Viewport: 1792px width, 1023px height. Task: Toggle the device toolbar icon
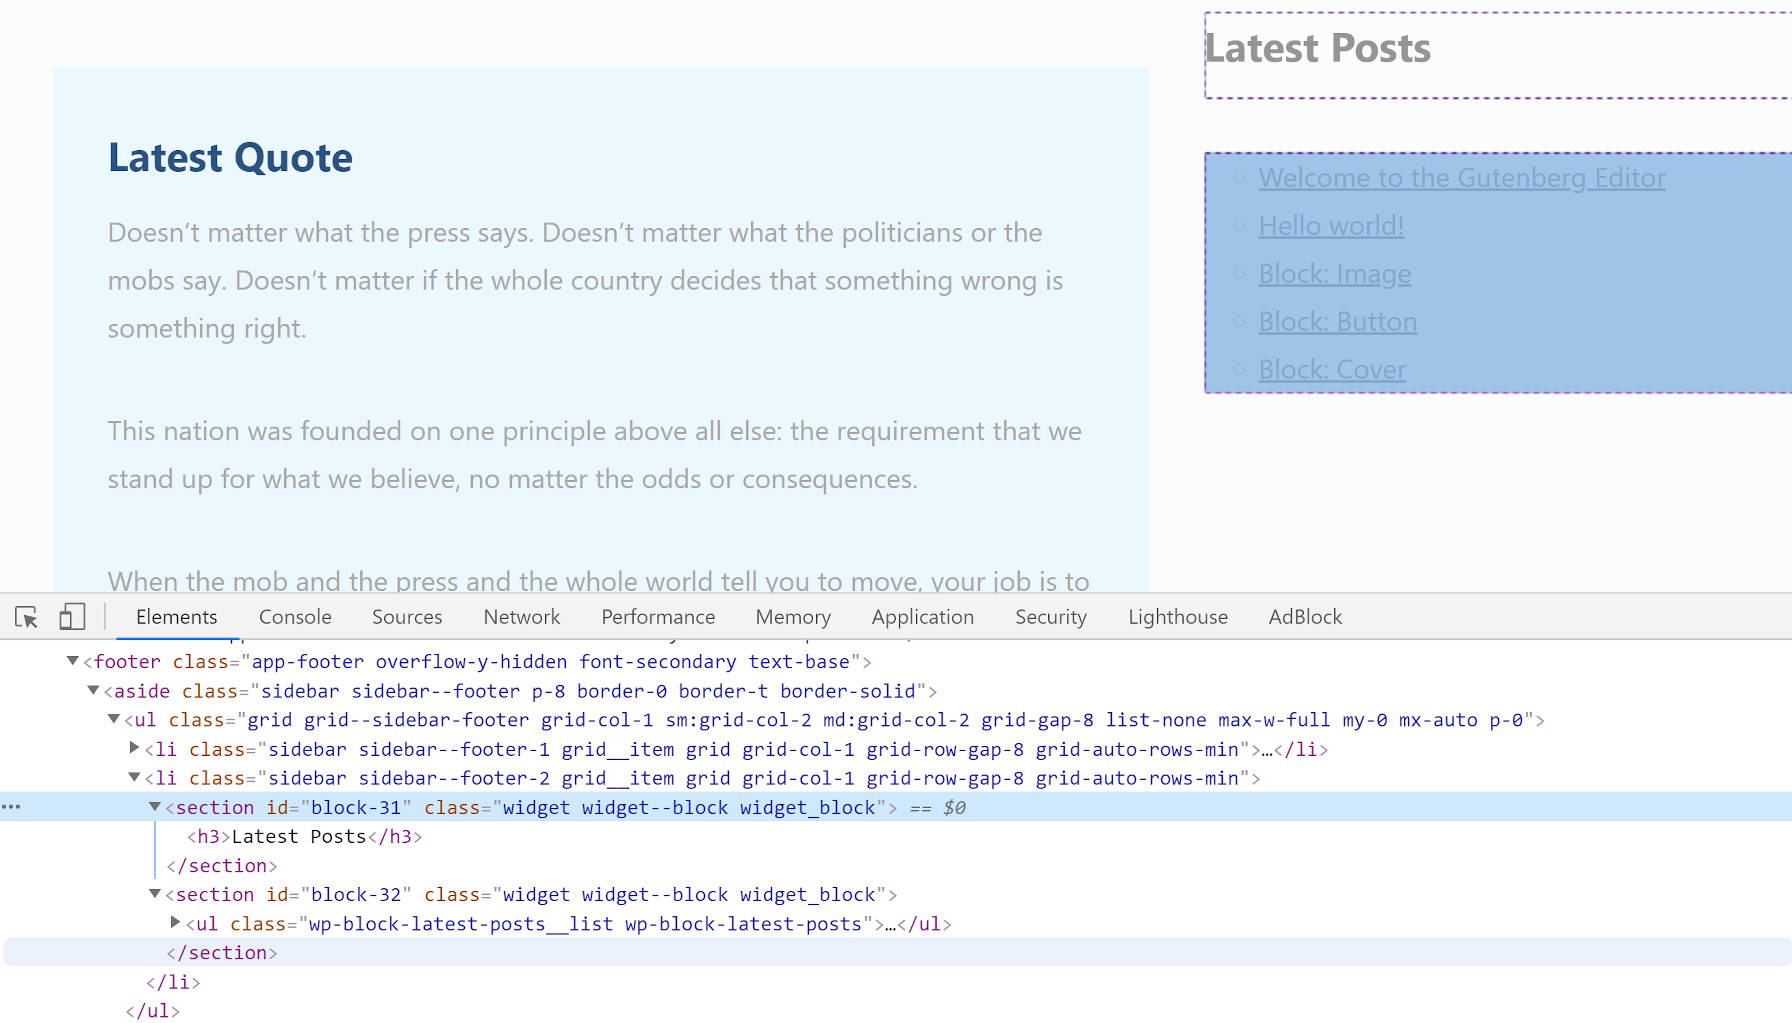point(71,617)
